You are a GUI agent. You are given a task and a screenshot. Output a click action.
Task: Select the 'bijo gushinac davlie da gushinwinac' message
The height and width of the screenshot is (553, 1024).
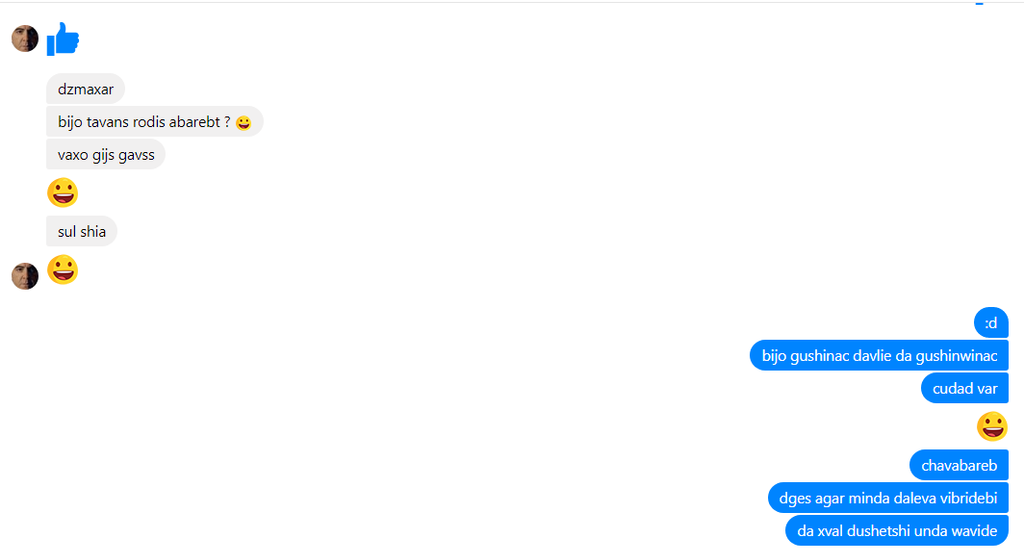pyautogui.click(x=879, y=355)
